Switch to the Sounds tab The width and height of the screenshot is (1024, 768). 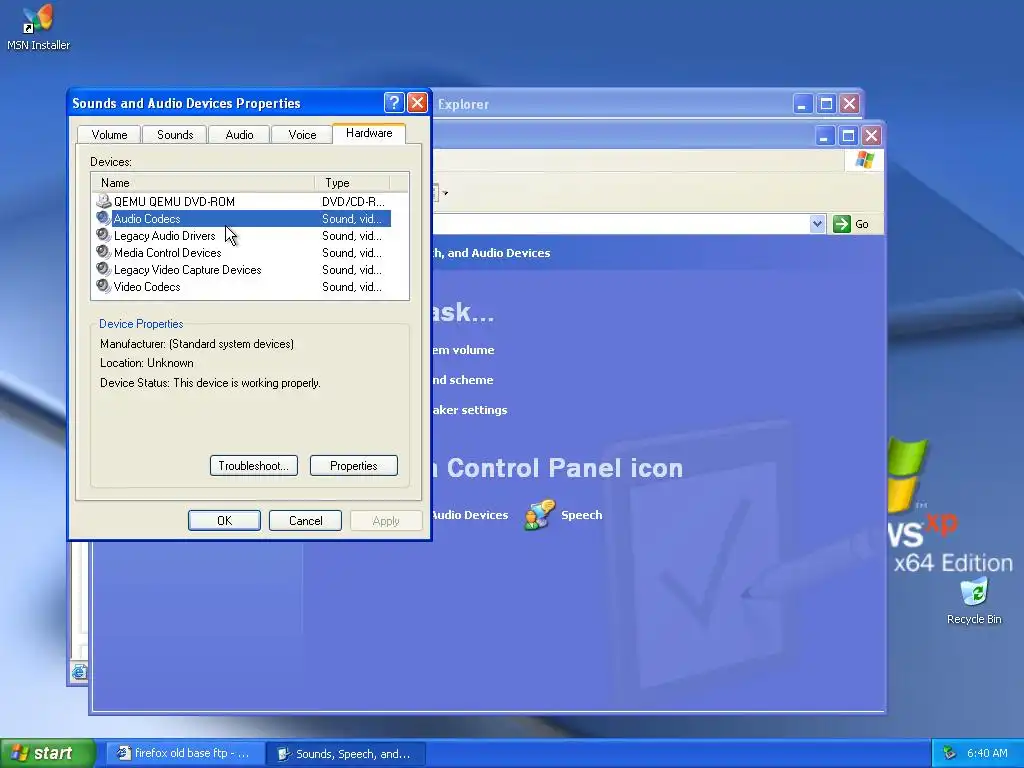click(x=175, y=135)
